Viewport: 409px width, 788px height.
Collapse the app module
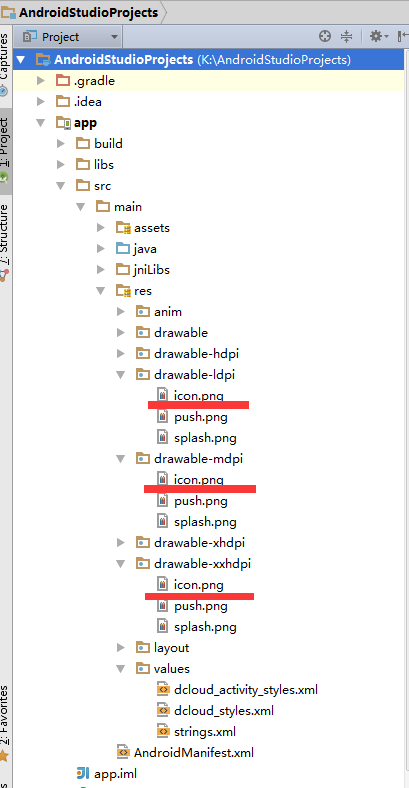[41, 123]
